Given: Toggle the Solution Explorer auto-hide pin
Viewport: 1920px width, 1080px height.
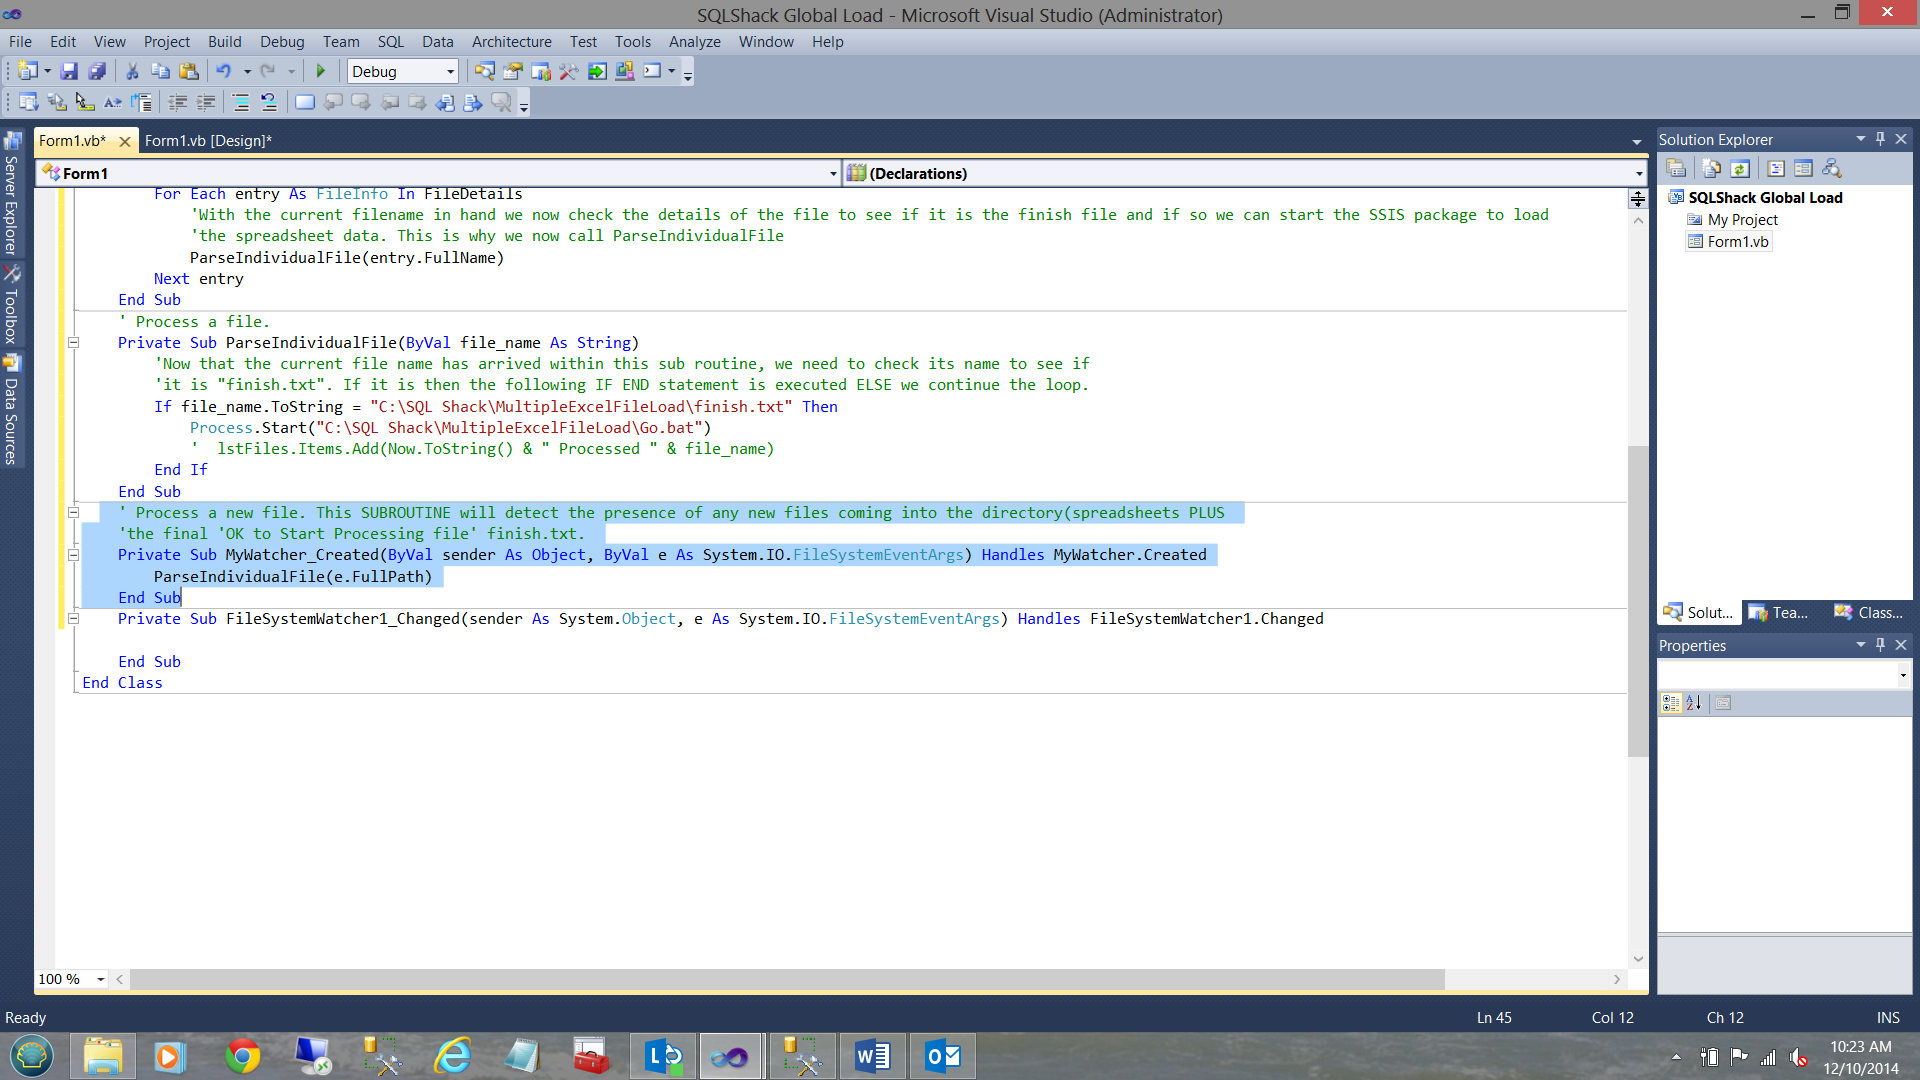Looking at the screenshot, I should tap(1880, 139).
